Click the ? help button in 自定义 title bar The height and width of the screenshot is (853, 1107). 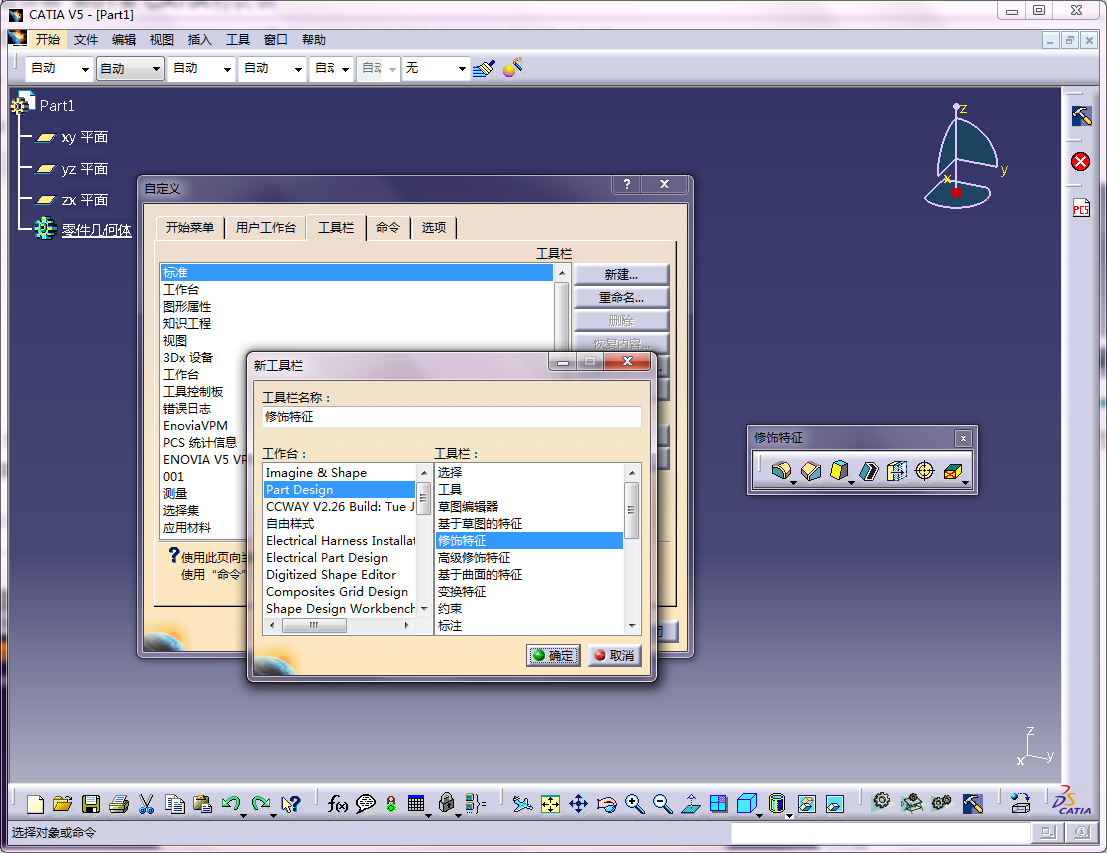627,184
